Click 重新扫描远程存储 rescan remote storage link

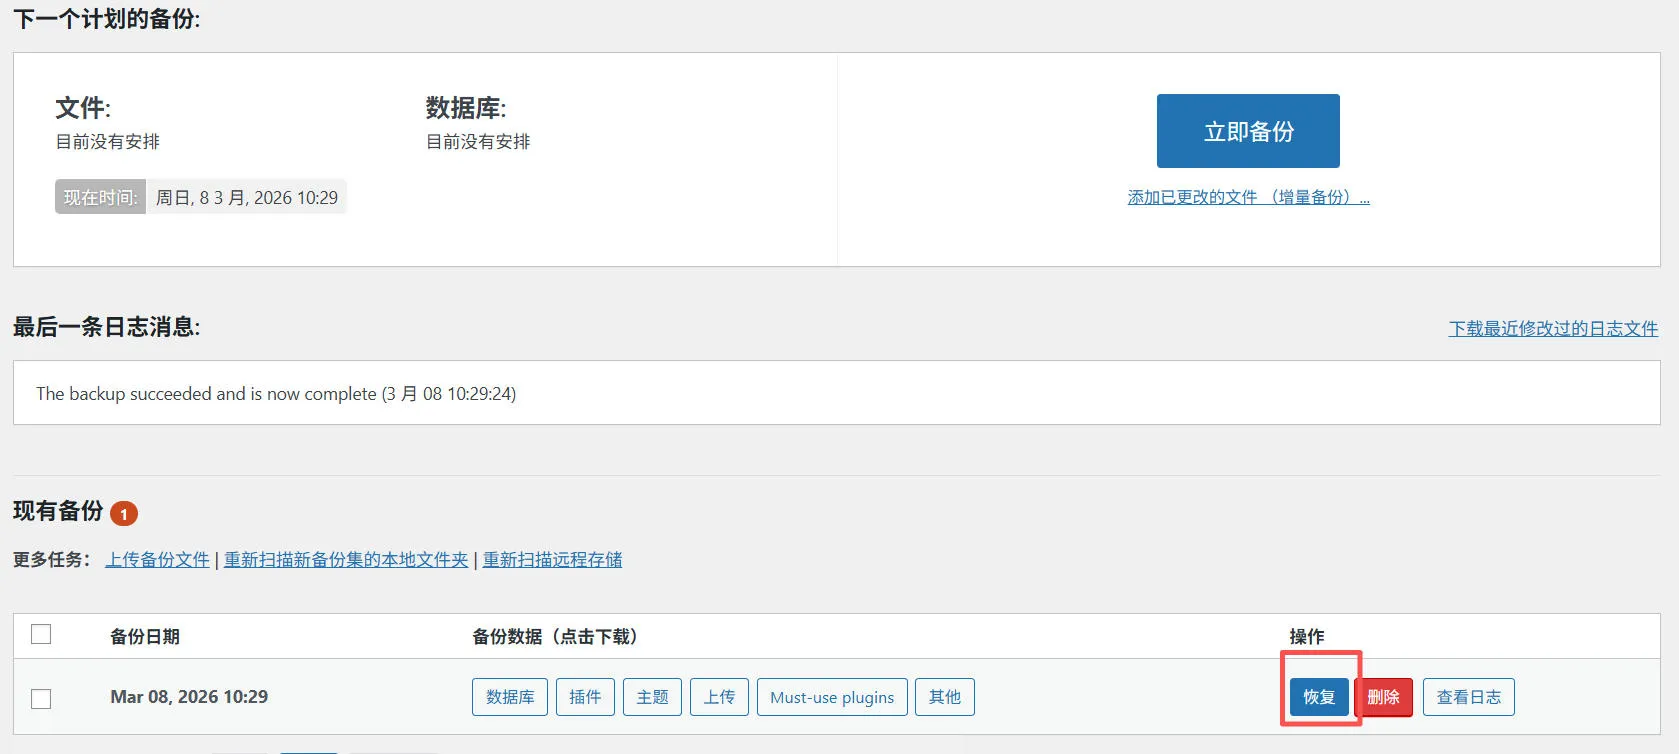(x=552, y=559)
